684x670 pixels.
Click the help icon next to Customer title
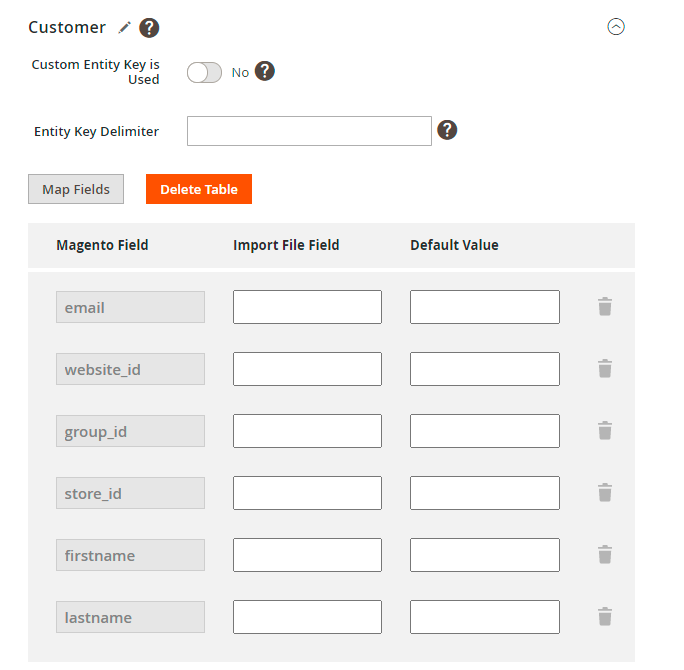pos(149,28)
